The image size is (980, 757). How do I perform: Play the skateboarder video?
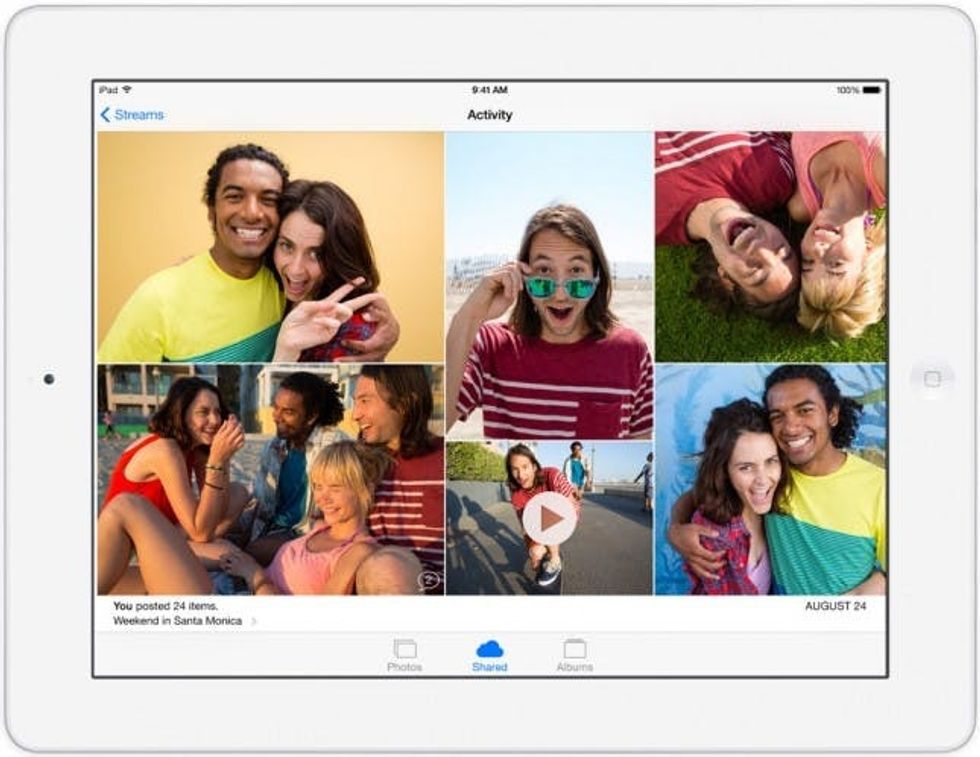click(x=549, y=518)
